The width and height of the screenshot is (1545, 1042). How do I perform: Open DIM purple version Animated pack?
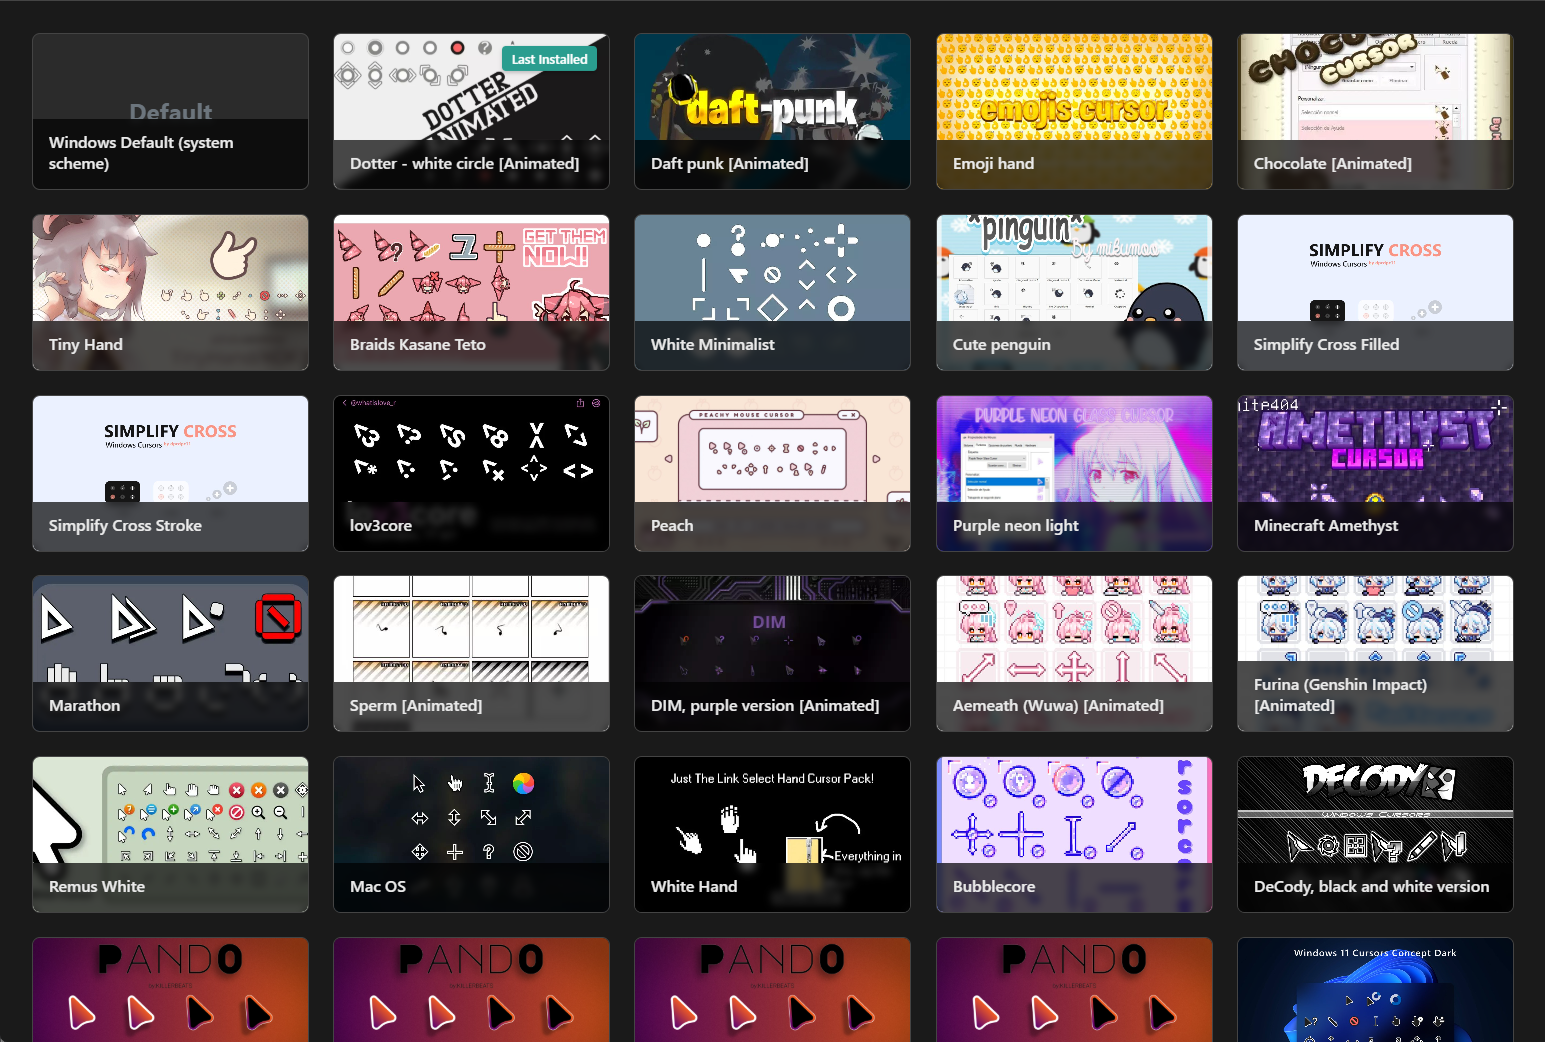tap(772, 653)
